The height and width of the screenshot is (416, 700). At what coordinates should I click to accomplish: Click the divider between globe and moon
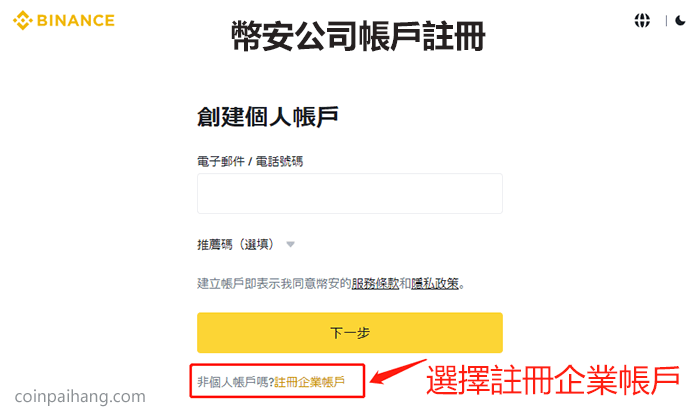(666, 21)
